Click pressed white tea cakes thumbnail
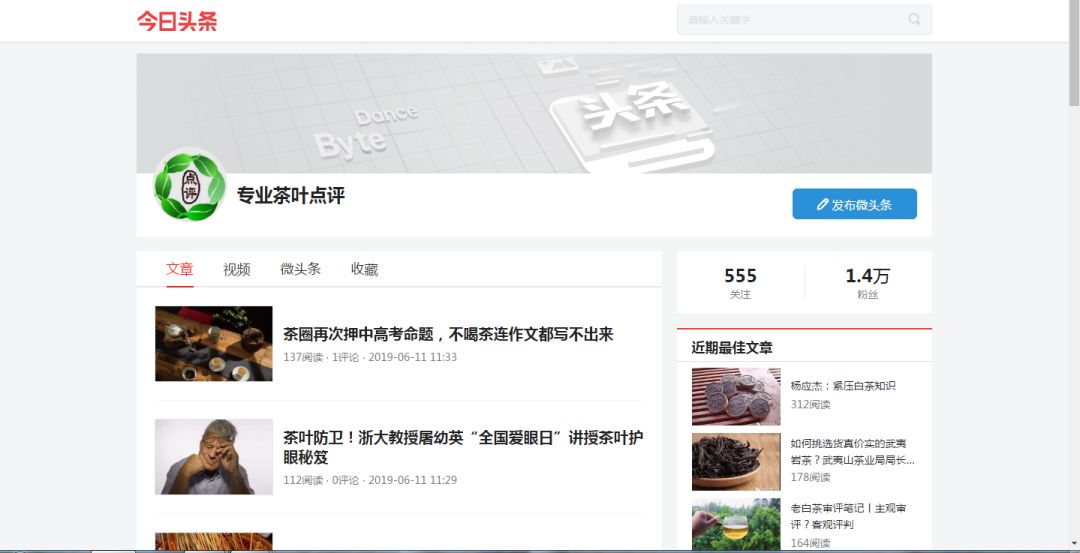 coord(736,397)
